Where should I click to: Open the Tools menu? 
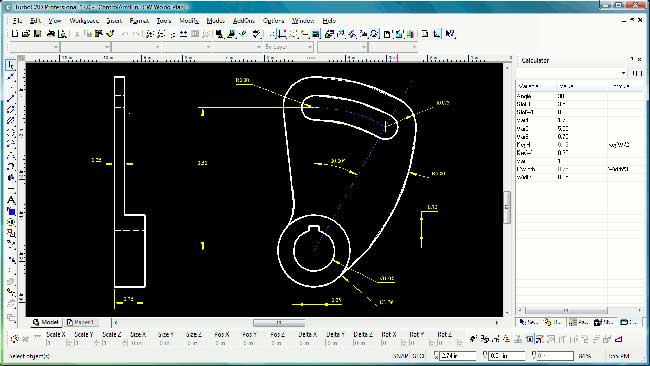click(164, 20)
